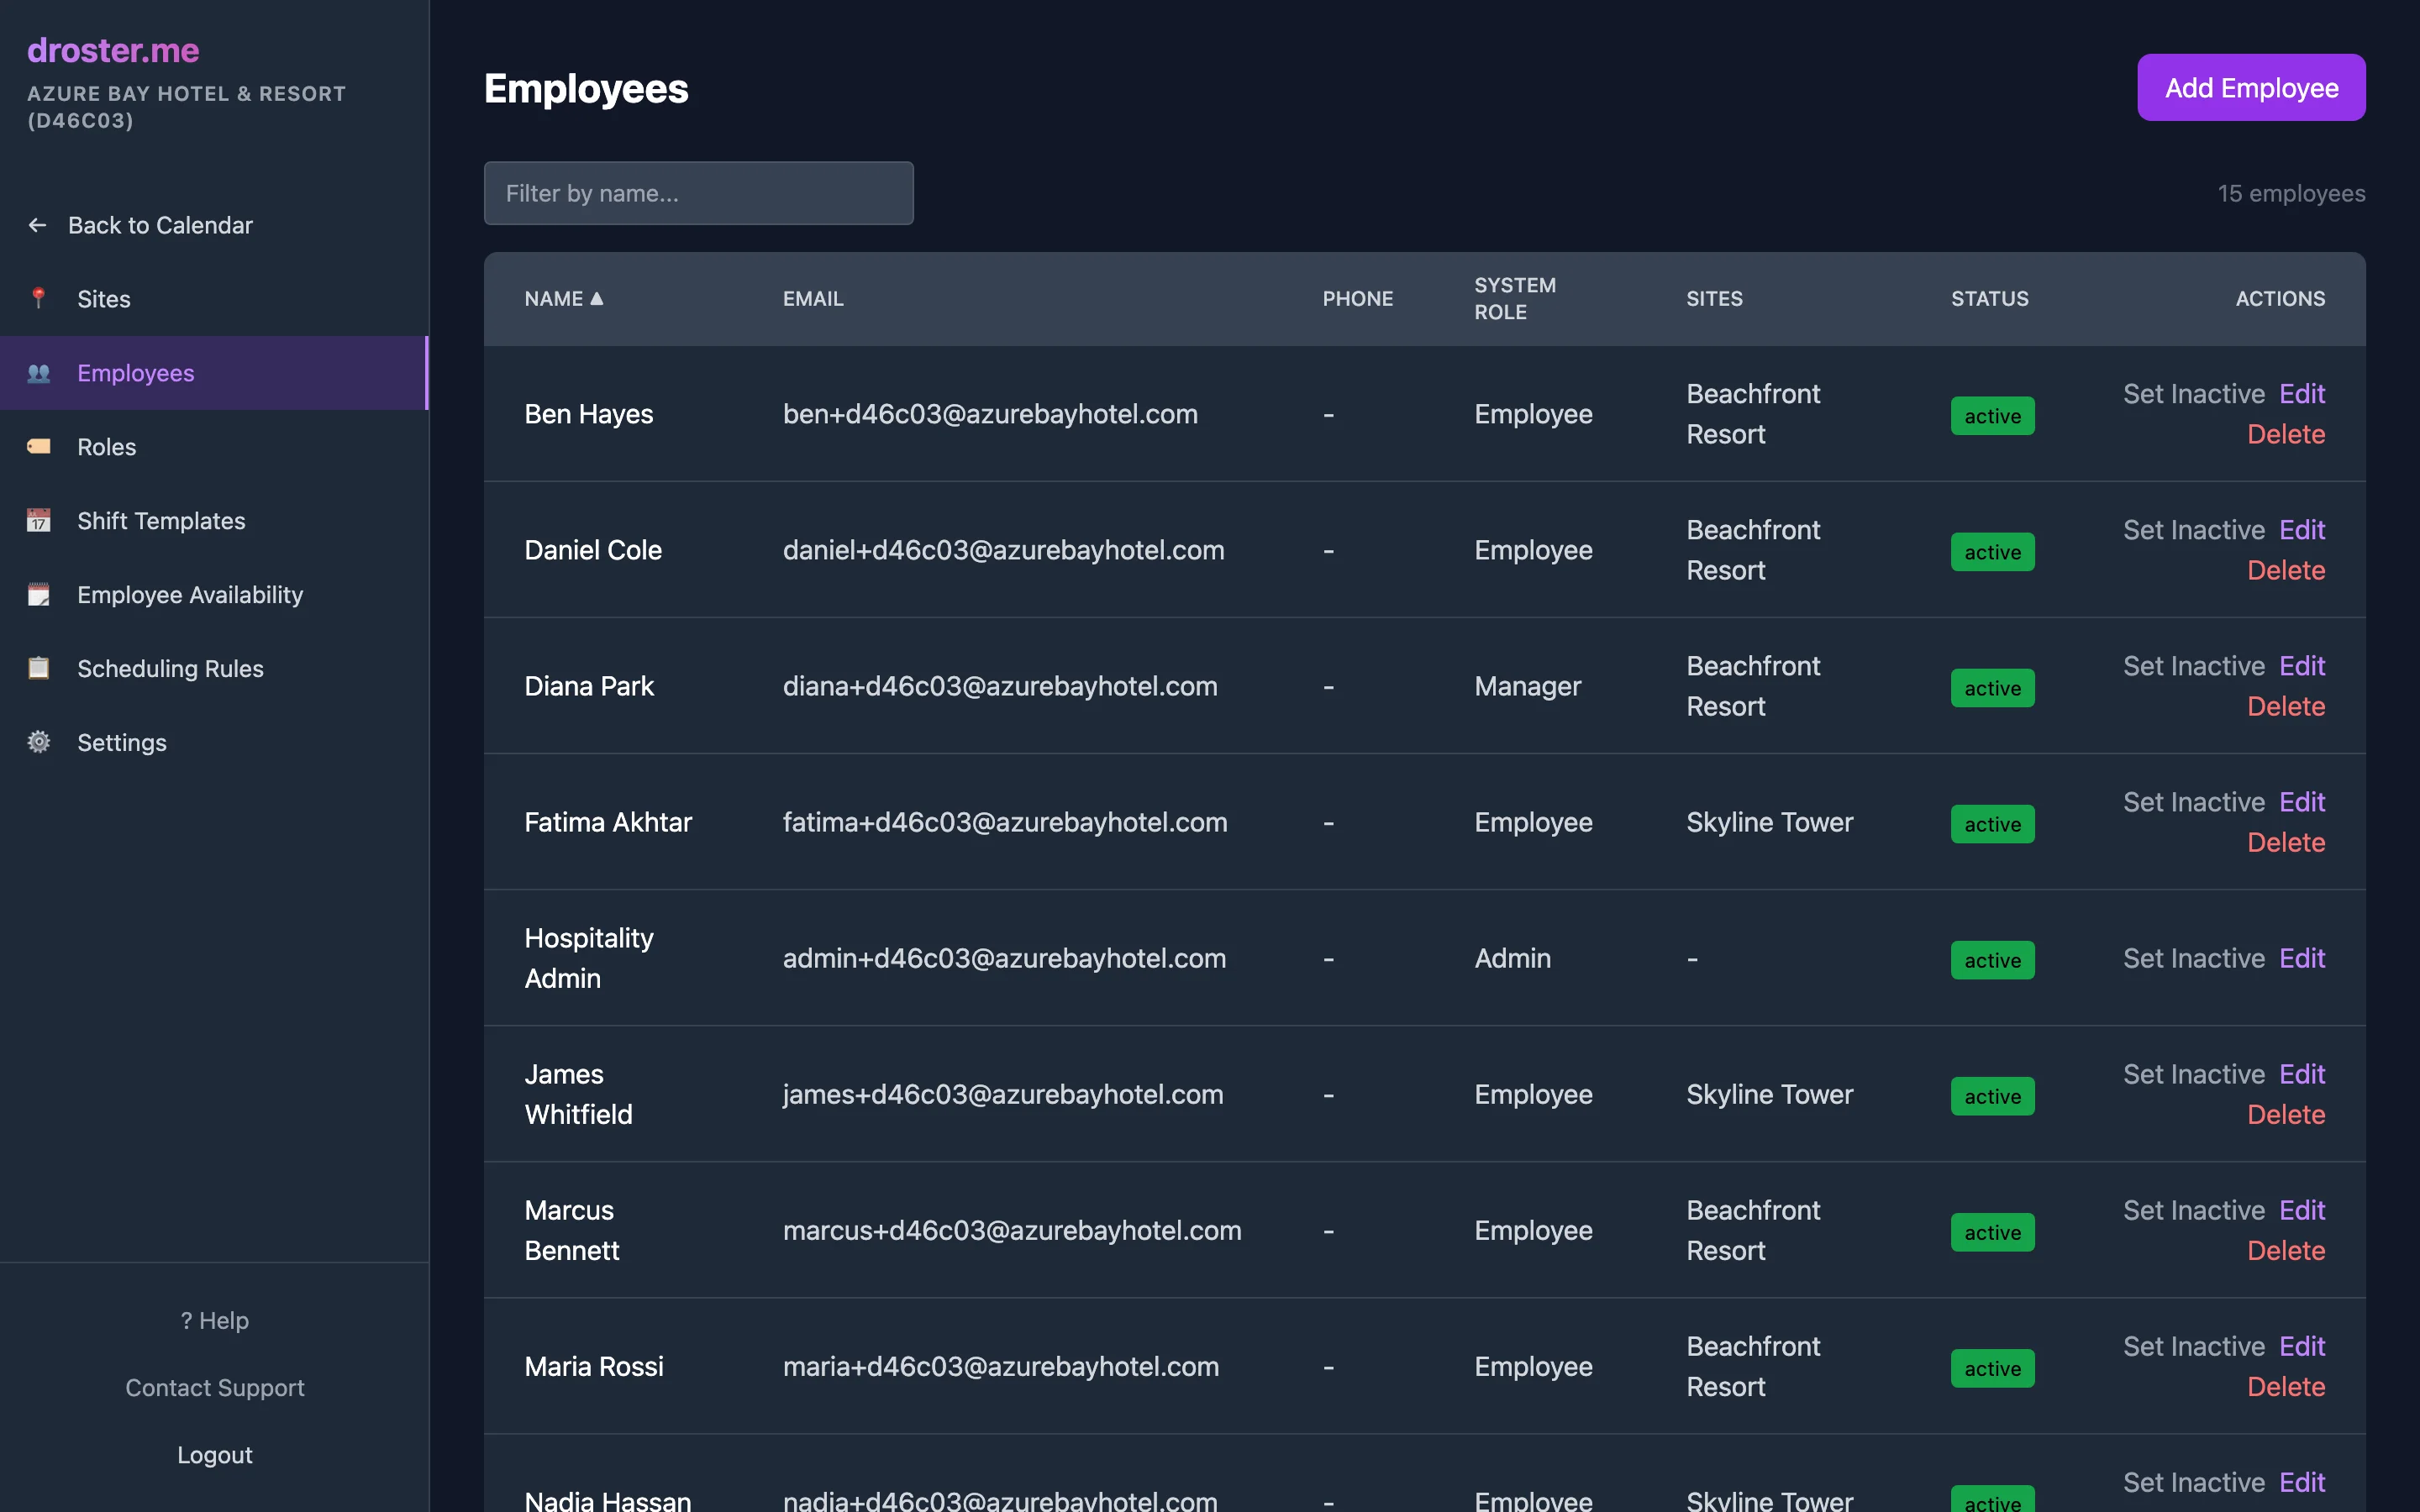The width and height of the screenshot is (2420, 1512).
Task: Set Hospitality Admin inactive
Action: (x=2193, y=958)
